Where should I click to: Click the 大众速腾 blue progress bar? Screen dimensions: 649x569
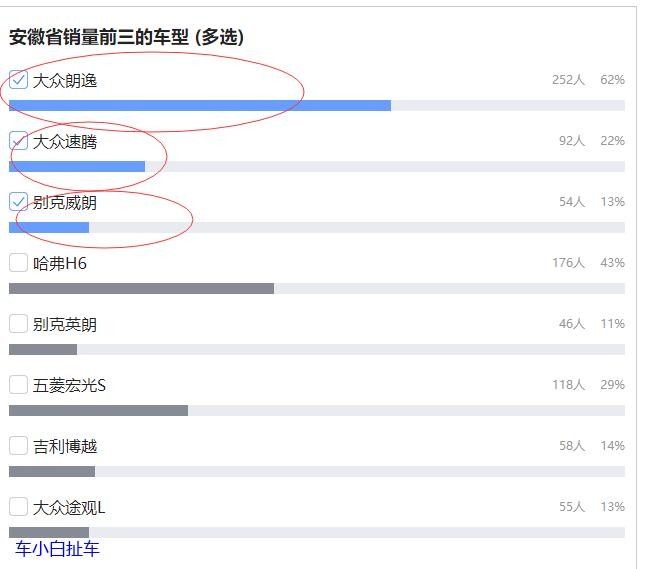click(x=77, y=166)
